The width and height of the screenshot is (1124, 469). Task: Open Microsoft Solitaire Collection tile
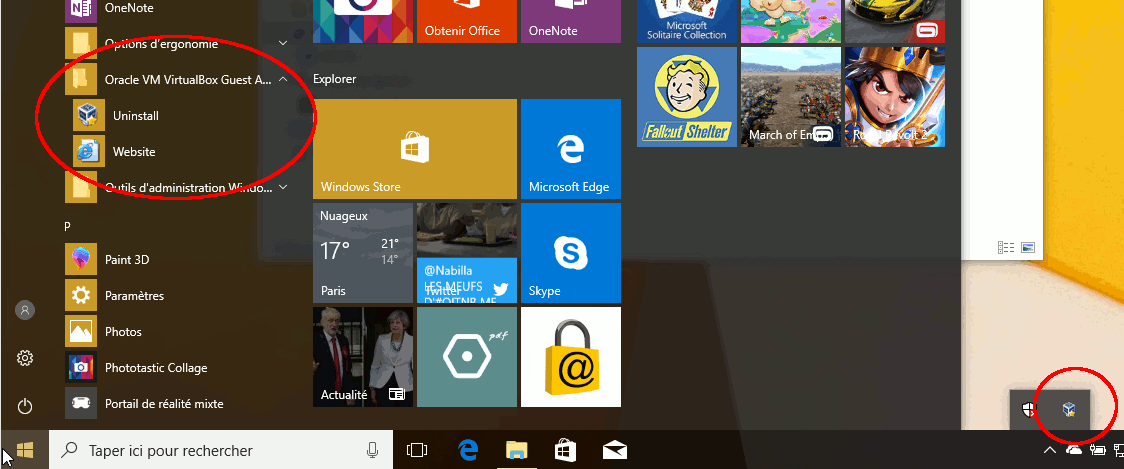(687, 21)
